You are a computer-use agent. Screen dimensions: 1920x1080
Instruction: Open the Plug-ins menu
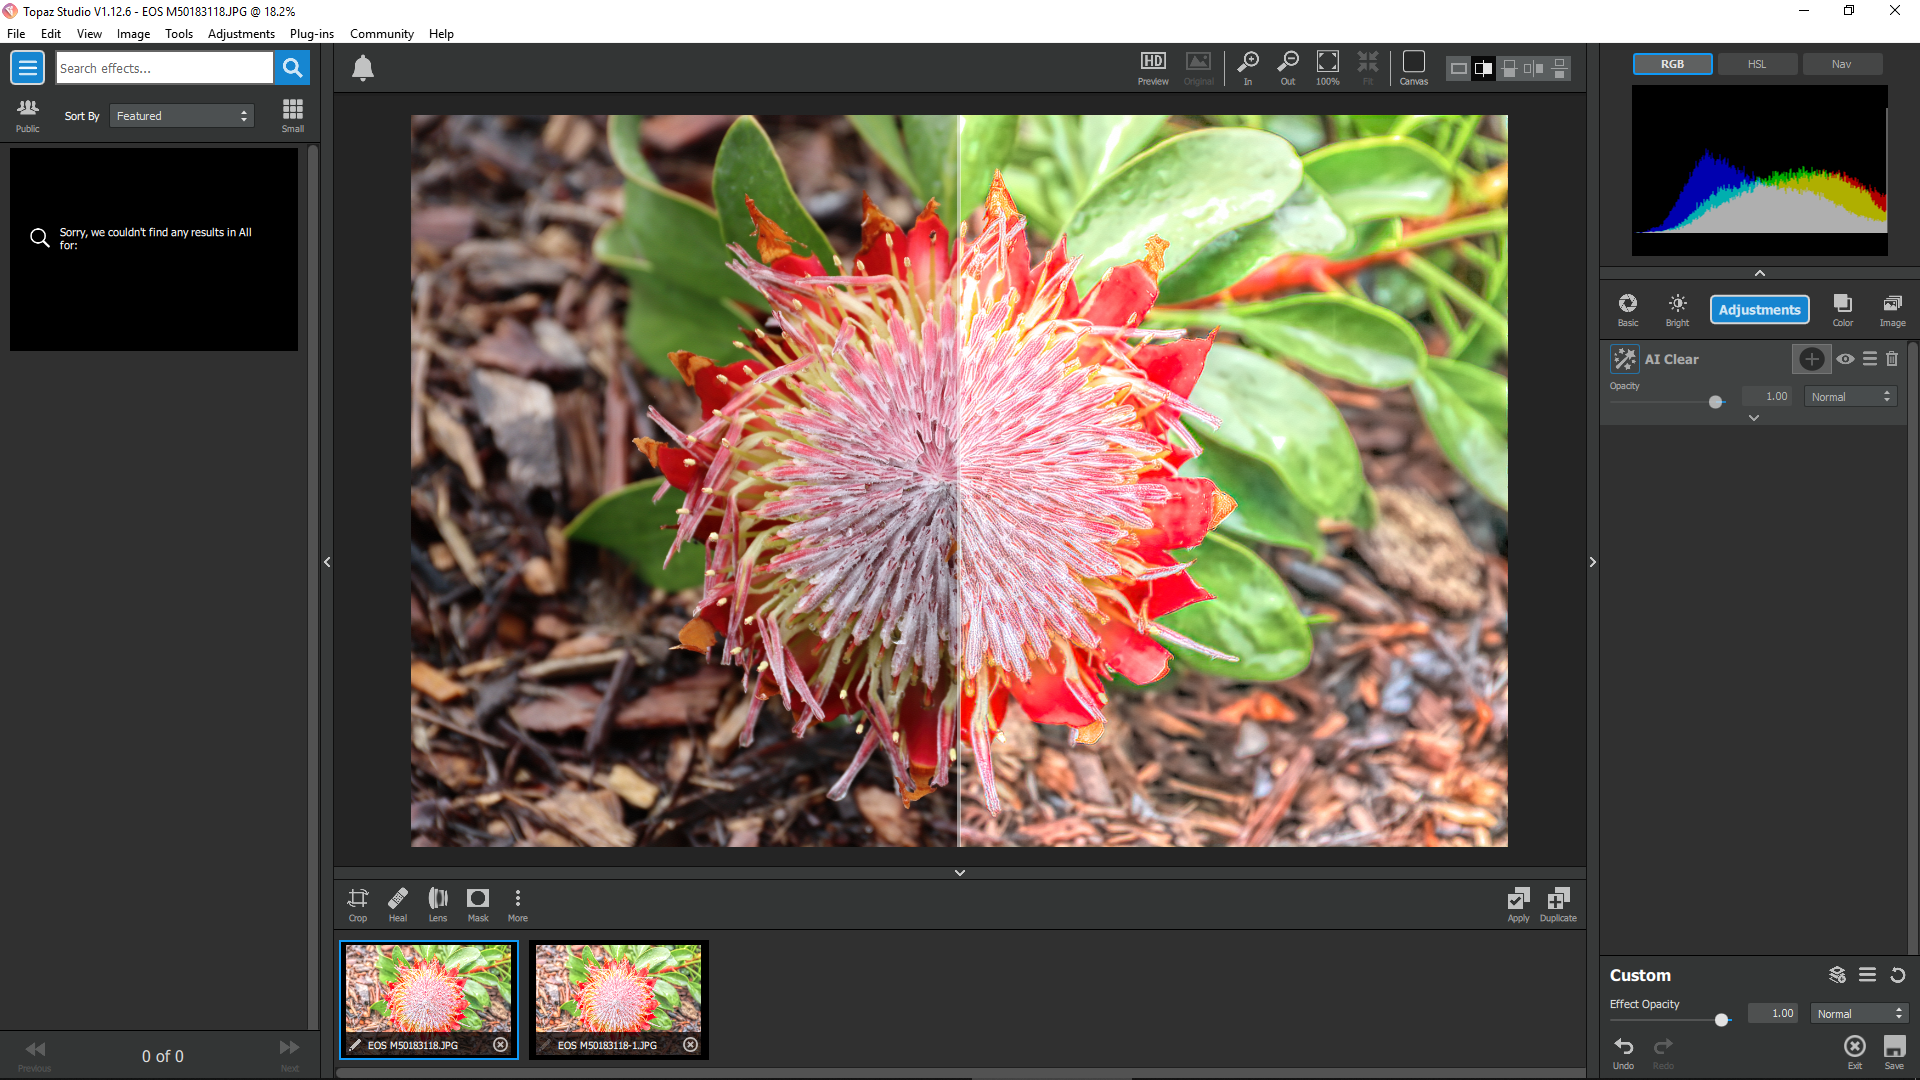[x=311, y=33]
